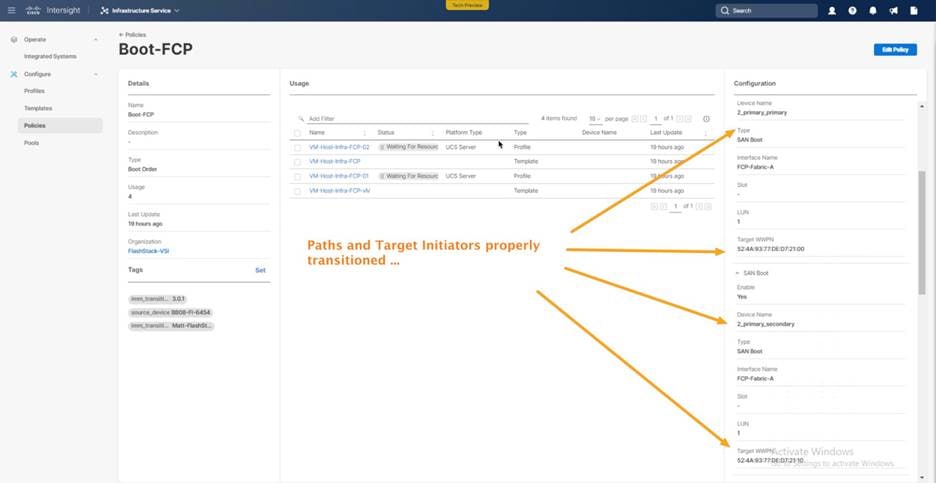Toggle select-all checkbox in Usage table
Image resolution: width=936 pixels, height=483 pixels.
tap(297, 133)
